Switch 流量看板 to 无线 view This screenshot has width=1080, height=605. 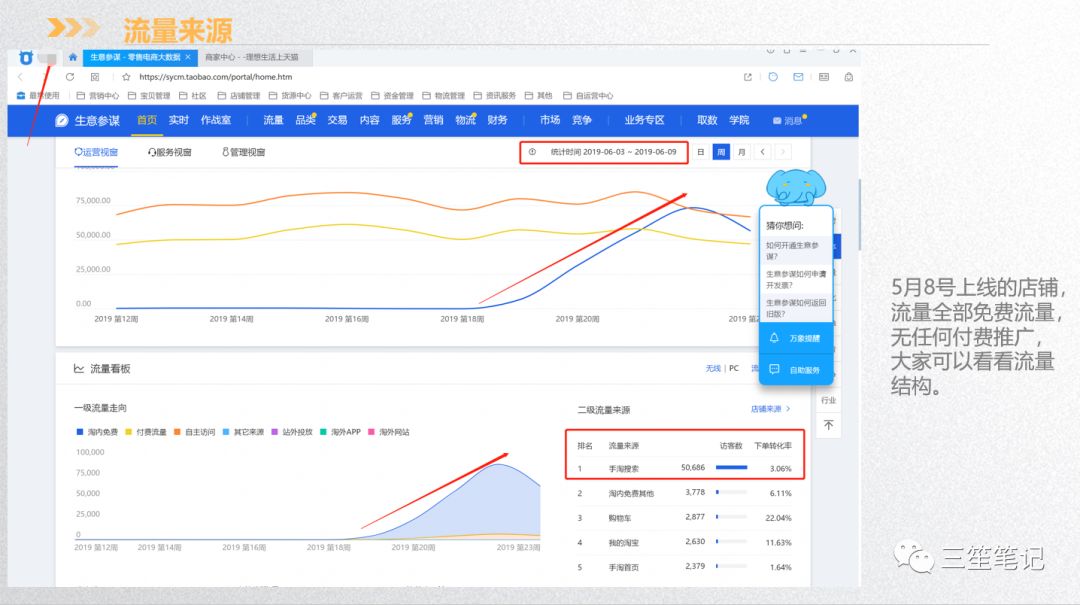[x=713, y=369]
